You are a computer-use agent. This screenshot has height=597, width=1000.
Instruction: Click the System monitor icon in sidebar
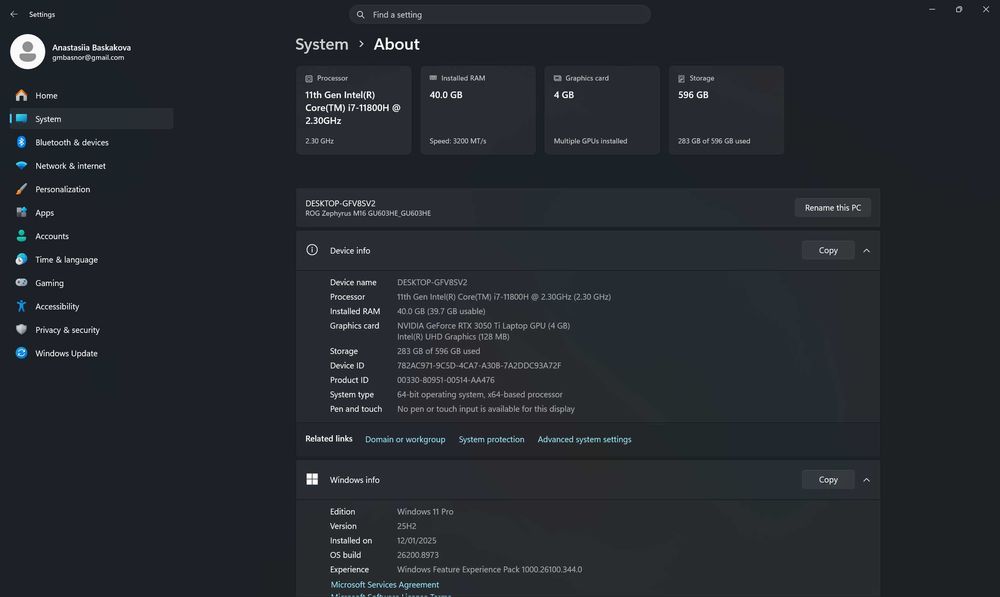22,119
